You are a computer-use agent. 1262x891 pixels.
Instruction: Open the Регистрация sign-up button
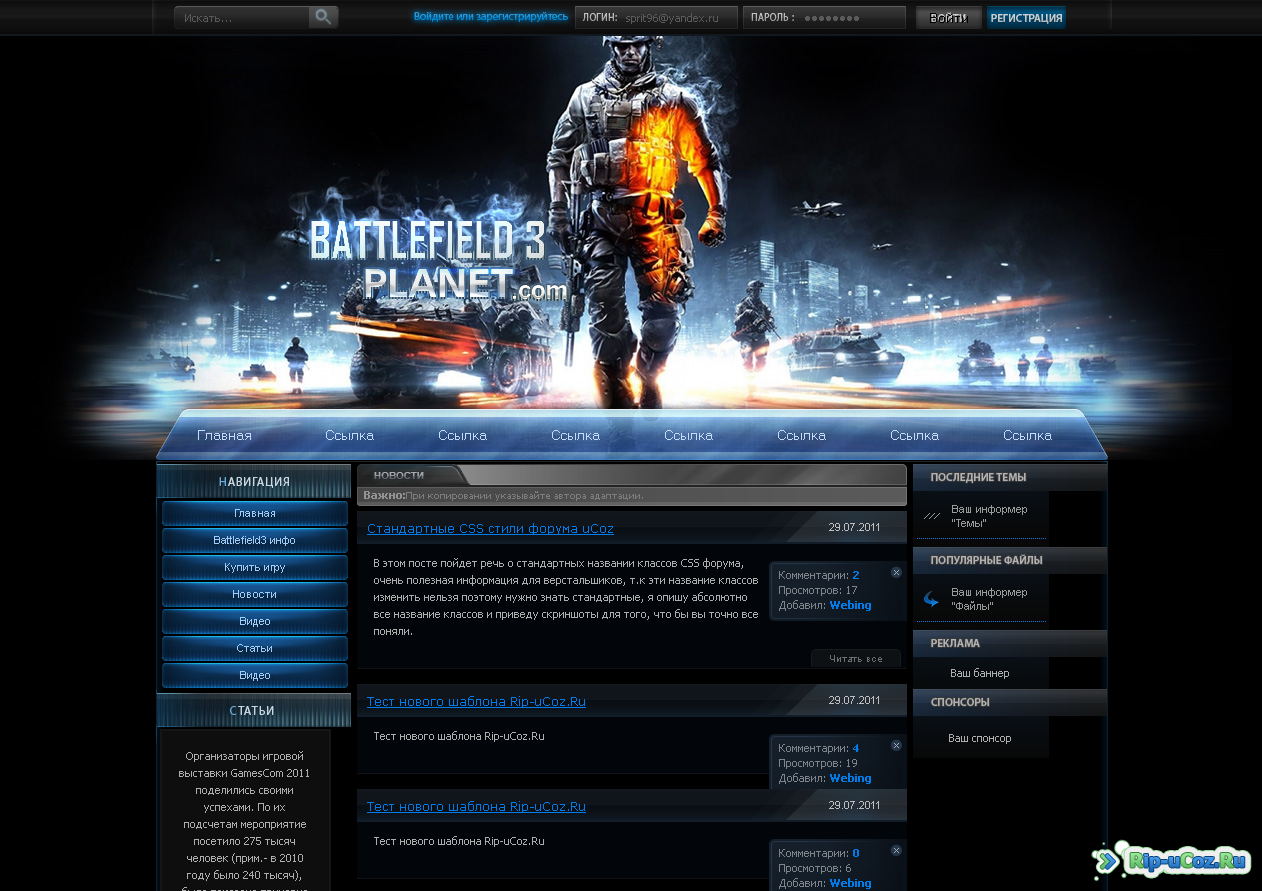tap(1026, 18)
